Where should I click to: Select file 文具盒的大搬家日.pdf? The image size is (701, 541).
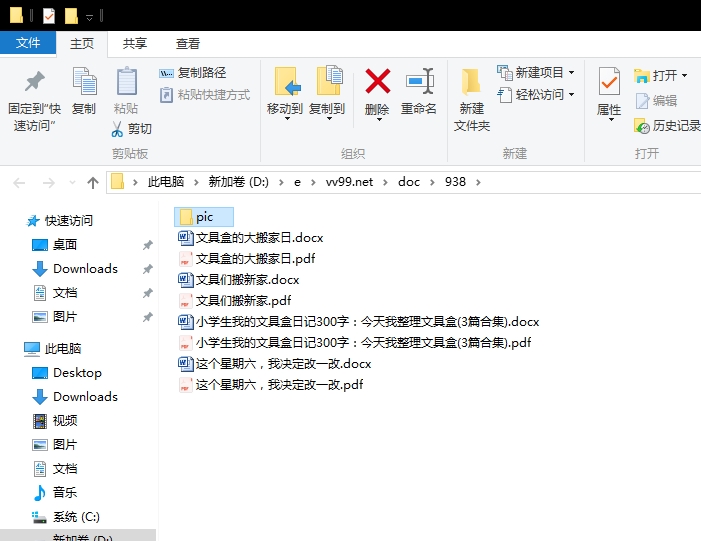pyautogui.click(x=247, y=258)
